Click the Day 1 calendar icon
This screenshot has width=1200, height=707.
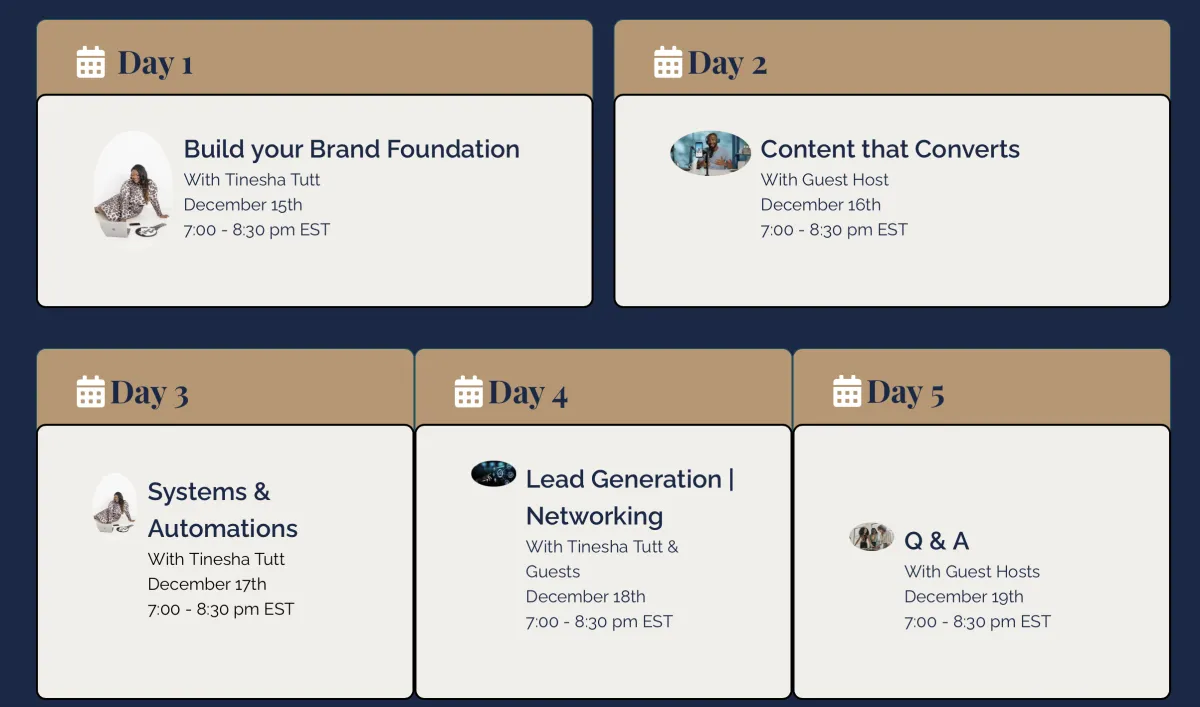click(91, 62)
